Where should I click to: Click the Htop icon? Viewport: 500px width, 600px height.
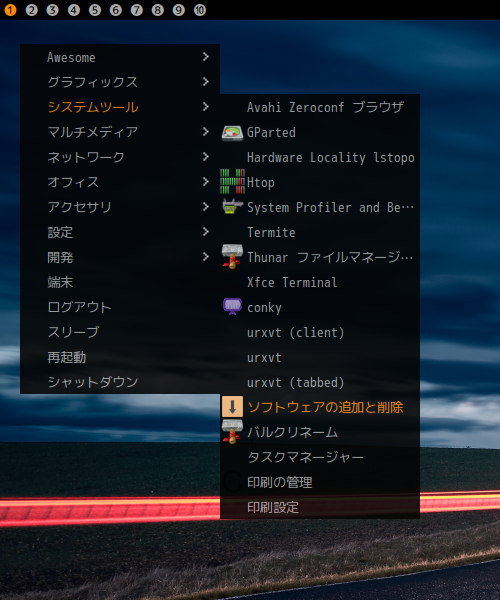[x=232, y=181]
